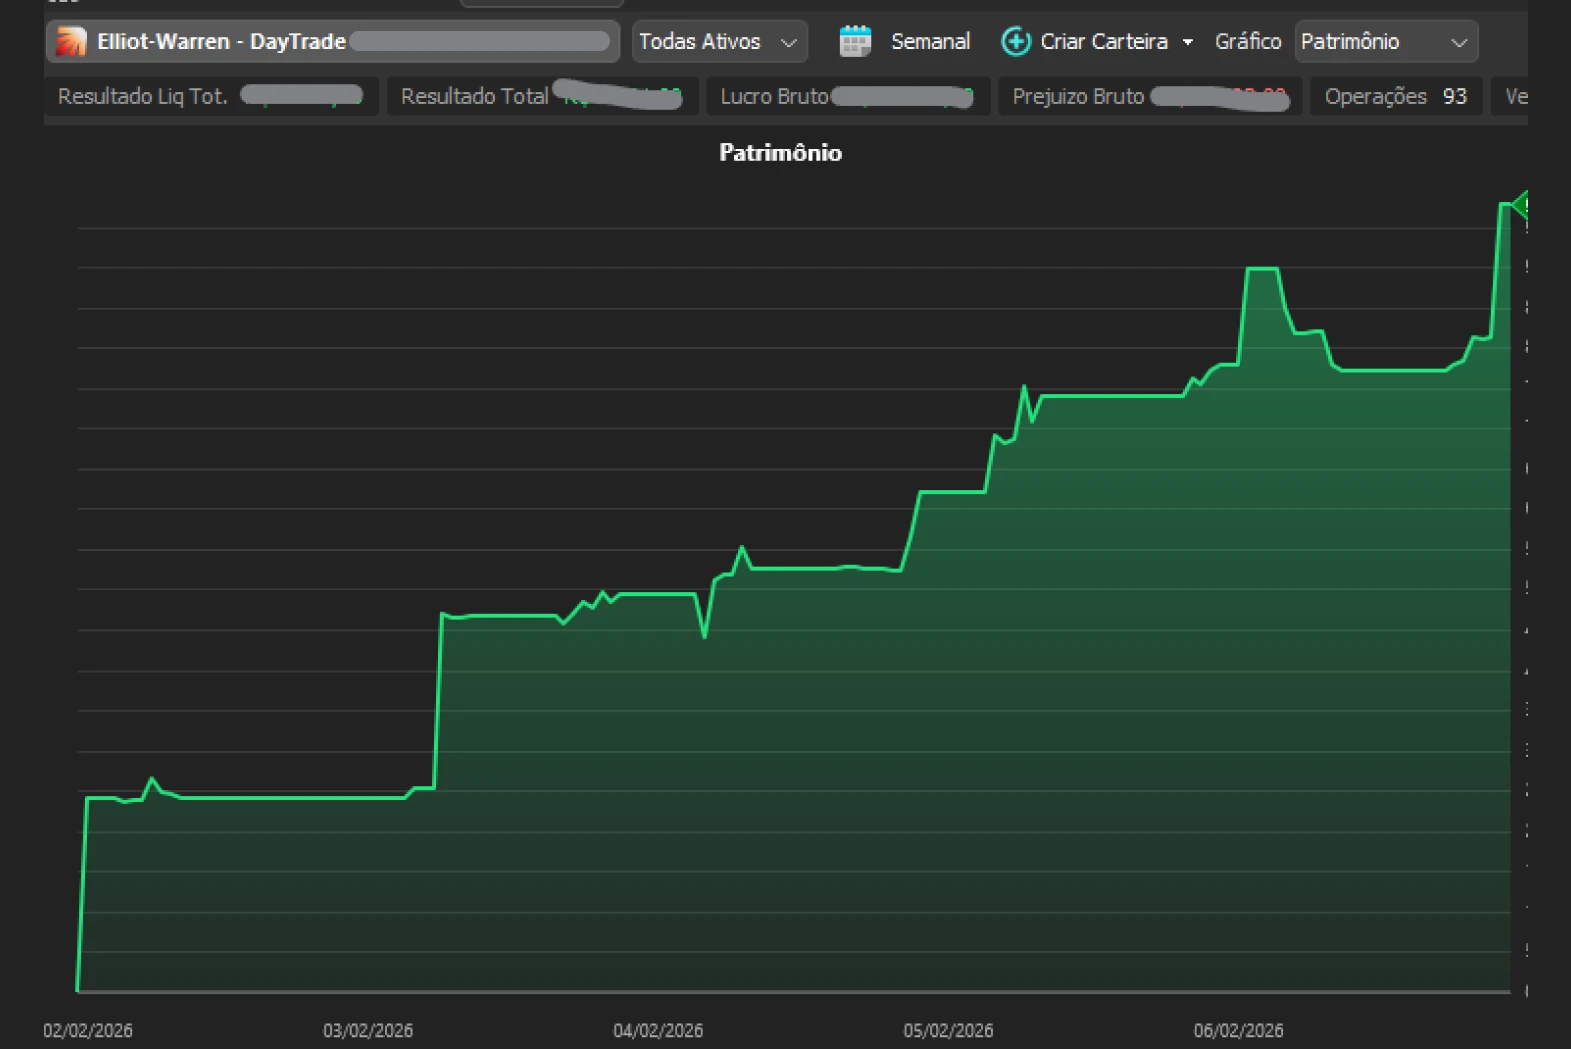This screenshot has width=1571, height=1049.
Task: Click the Gráfico label
Action: point(1248,42)
